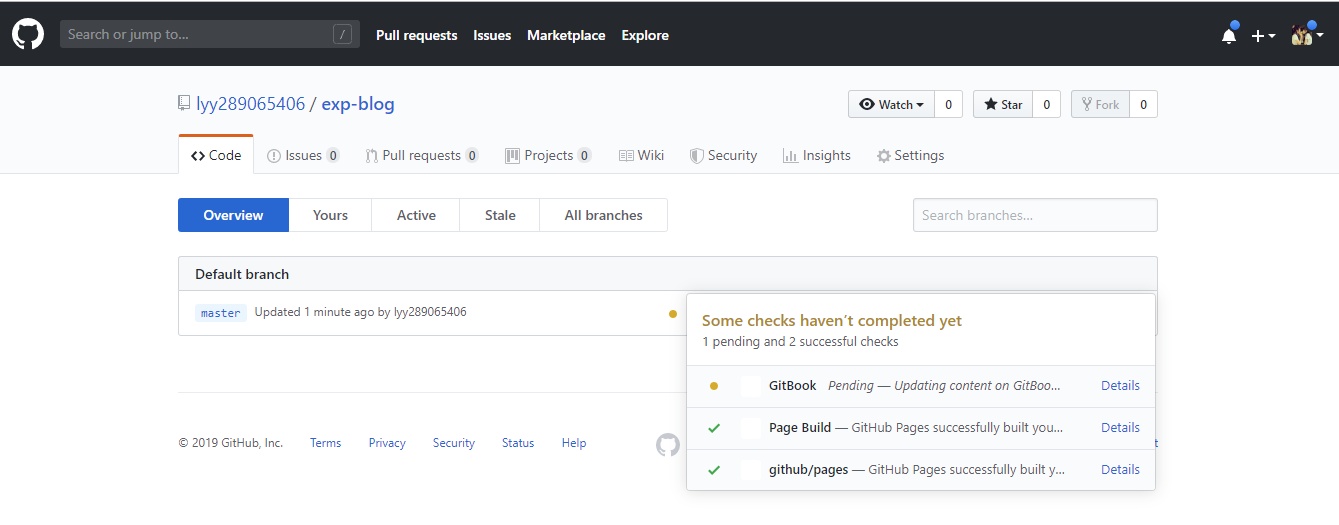
Task: Star the repository
Action: [x=1003, y=104]
